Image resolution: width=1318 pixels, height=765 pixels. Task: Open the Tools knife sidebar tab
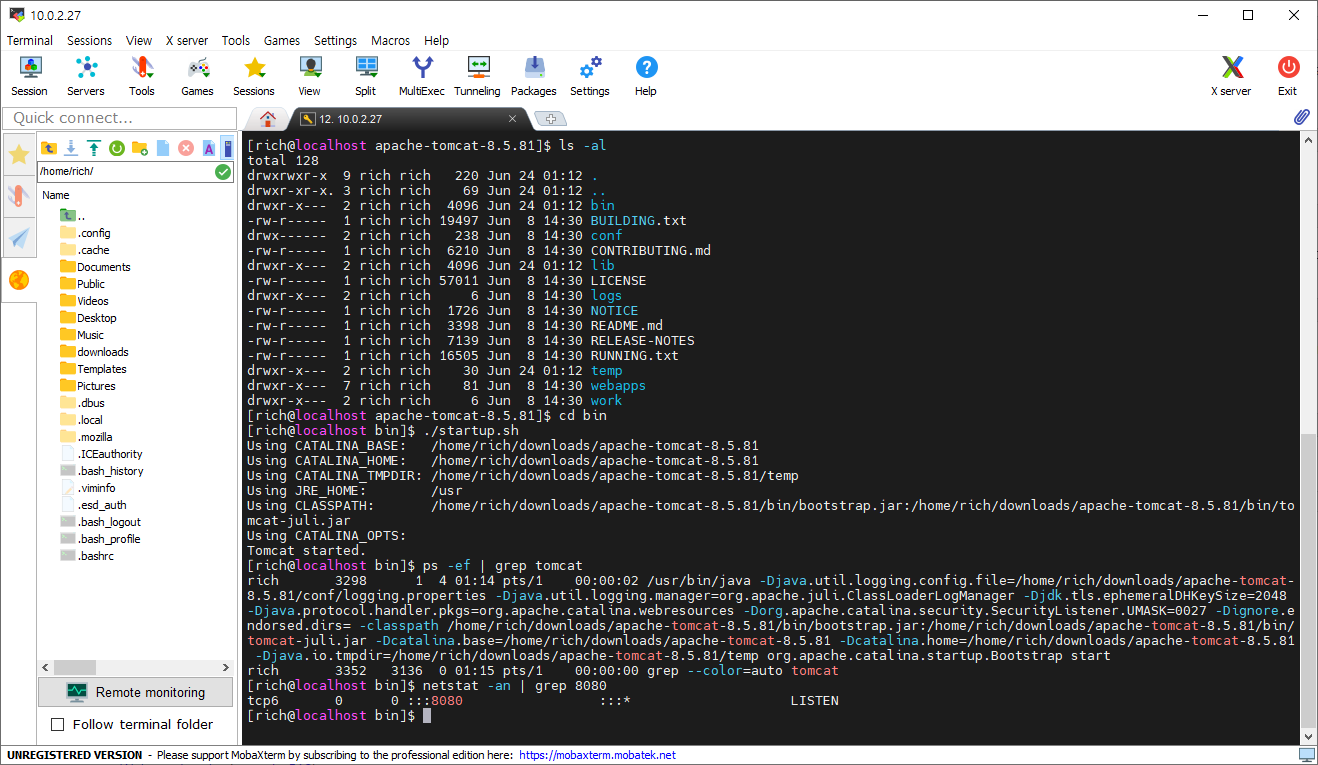click(x=19, y=195)
